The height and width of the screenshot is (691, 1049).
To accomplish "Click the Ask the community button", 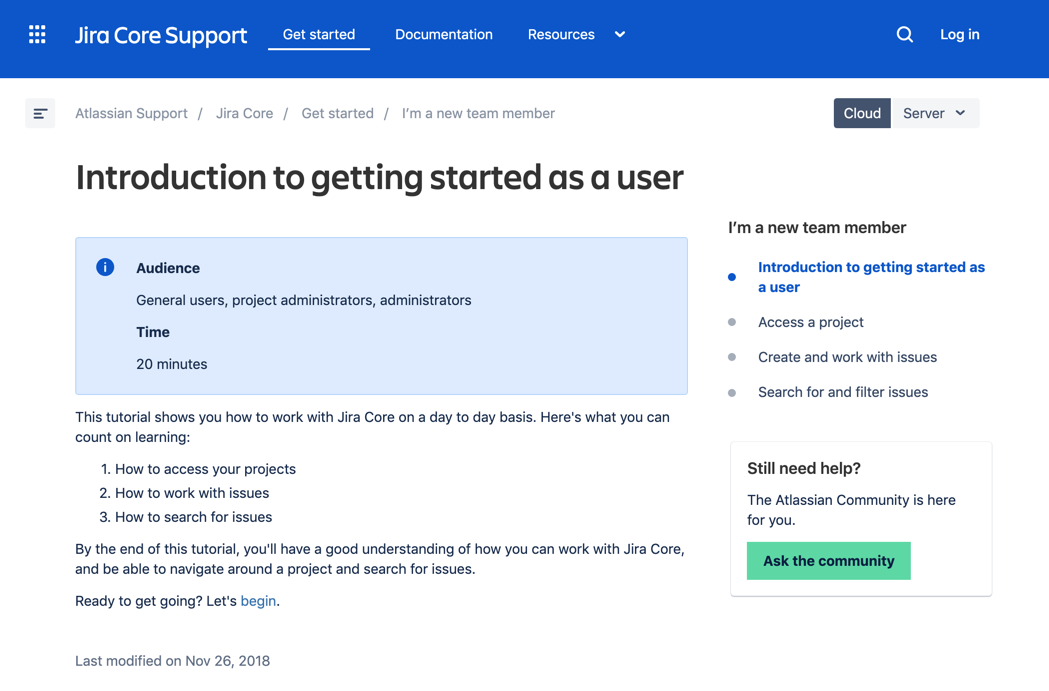I will pyautogui.click(x=828, y=561).
